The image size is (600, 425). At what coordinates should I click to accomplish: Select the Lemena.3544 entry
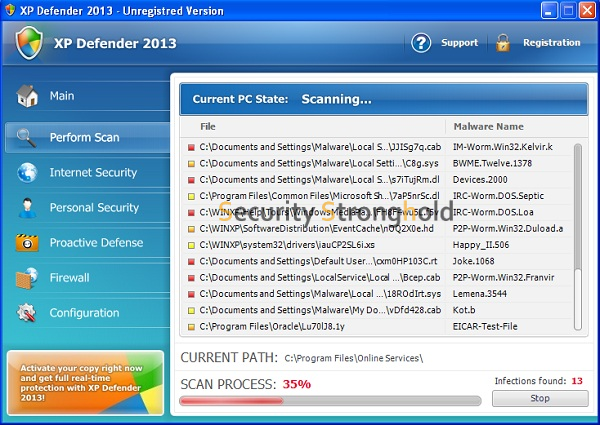[x=479, y=294]
